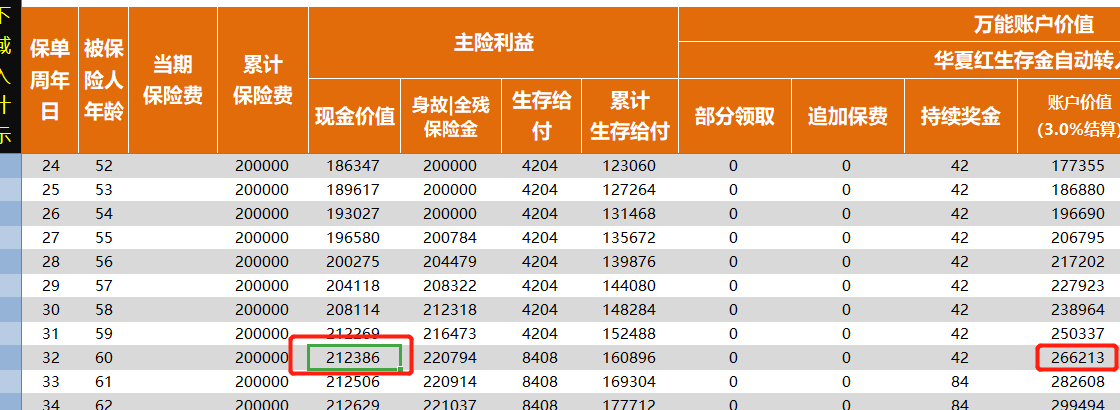Select insured age cell 53
The height and width of the screenshot is (410, 1120).
[x=104, y=190]
